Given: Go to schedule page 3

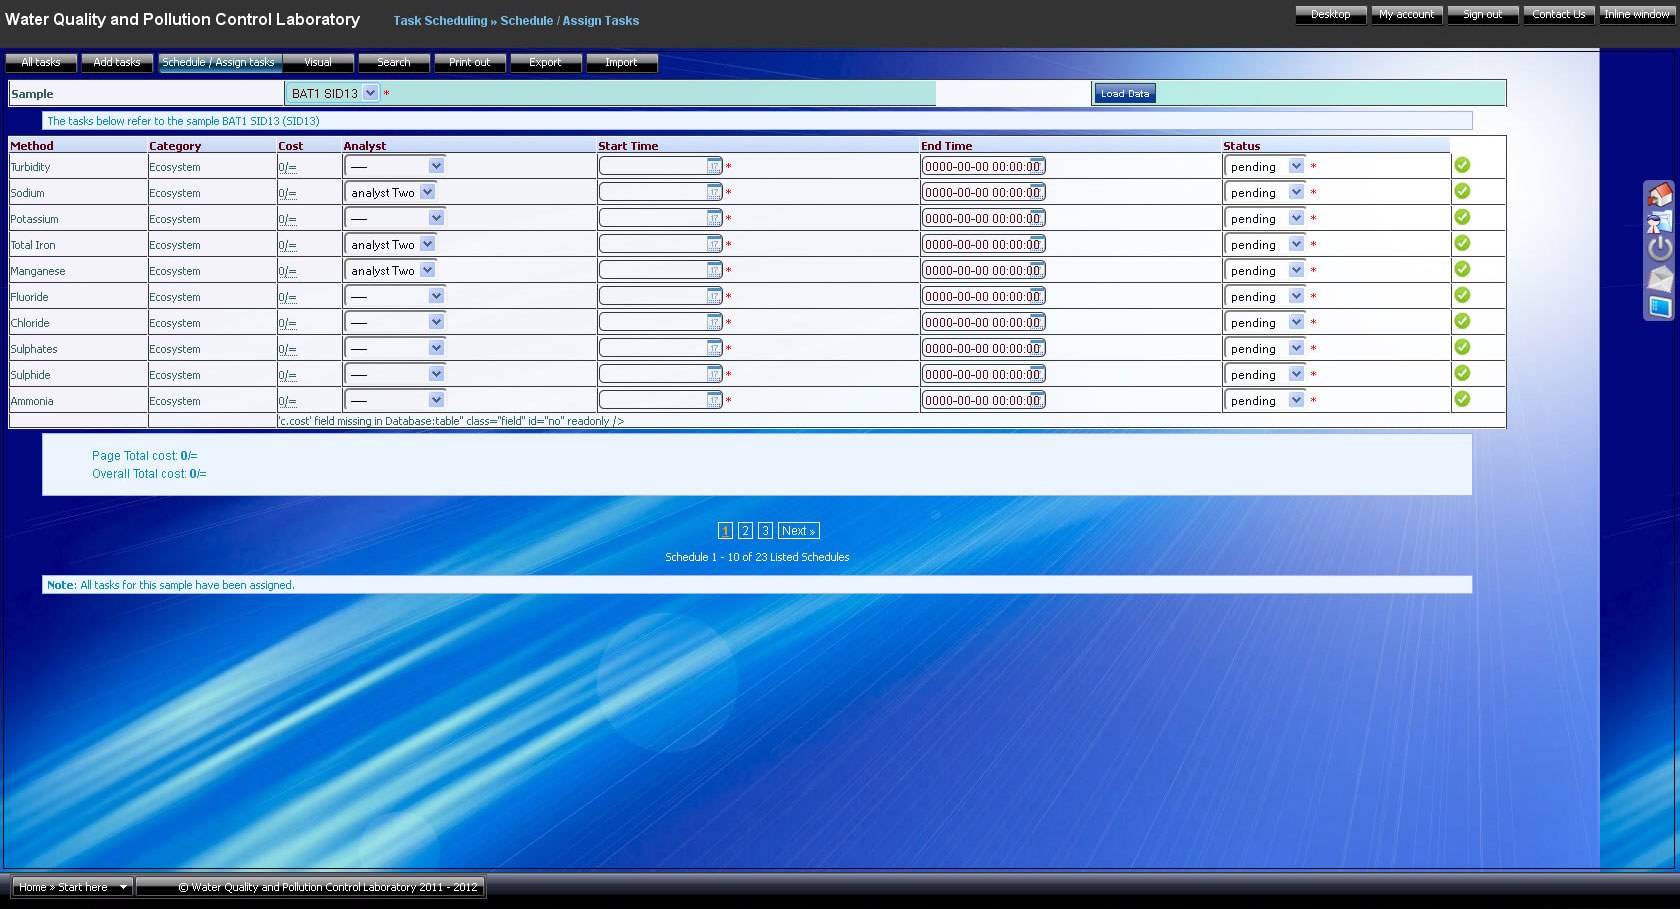Looking at the screenshot, I should click(765, 531).
